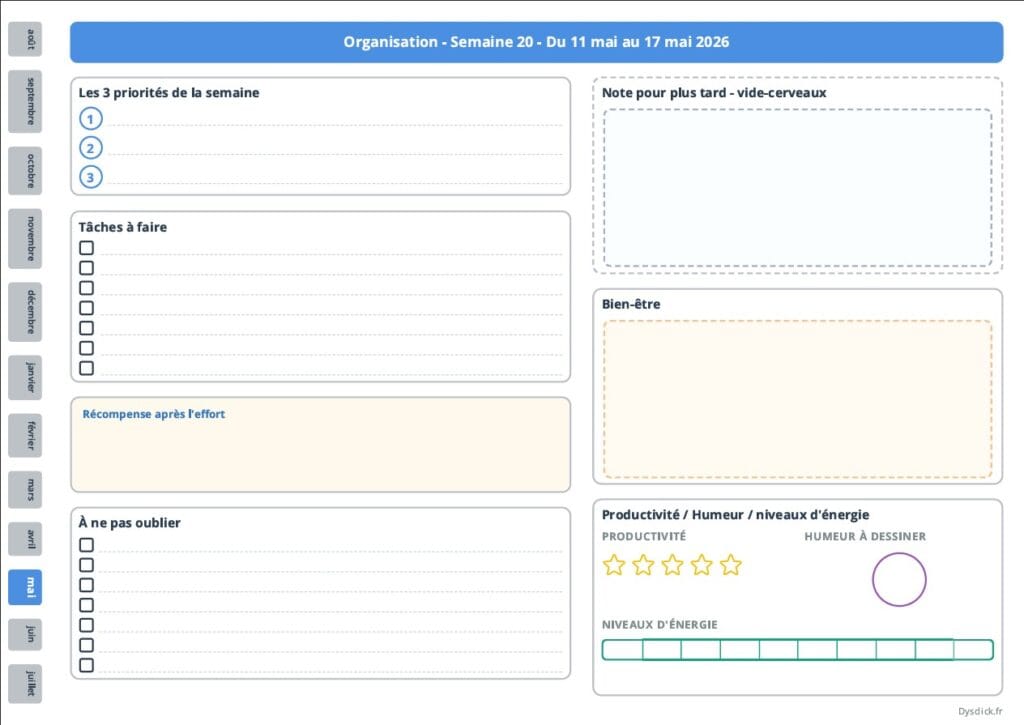Click the first productivity star
The image size is (1024, 725).
click(614, 565)
